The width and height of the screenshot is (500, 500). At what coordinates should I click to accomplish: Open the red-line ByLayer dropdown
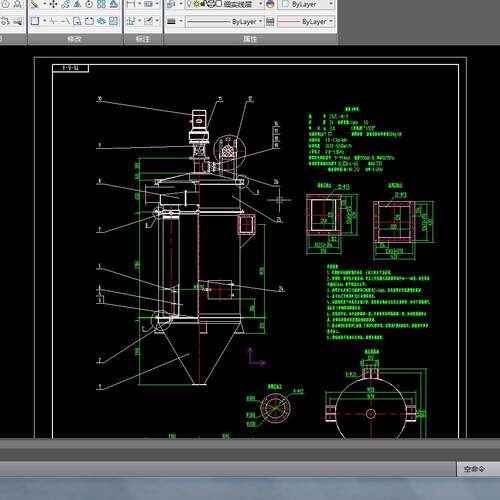306,22
